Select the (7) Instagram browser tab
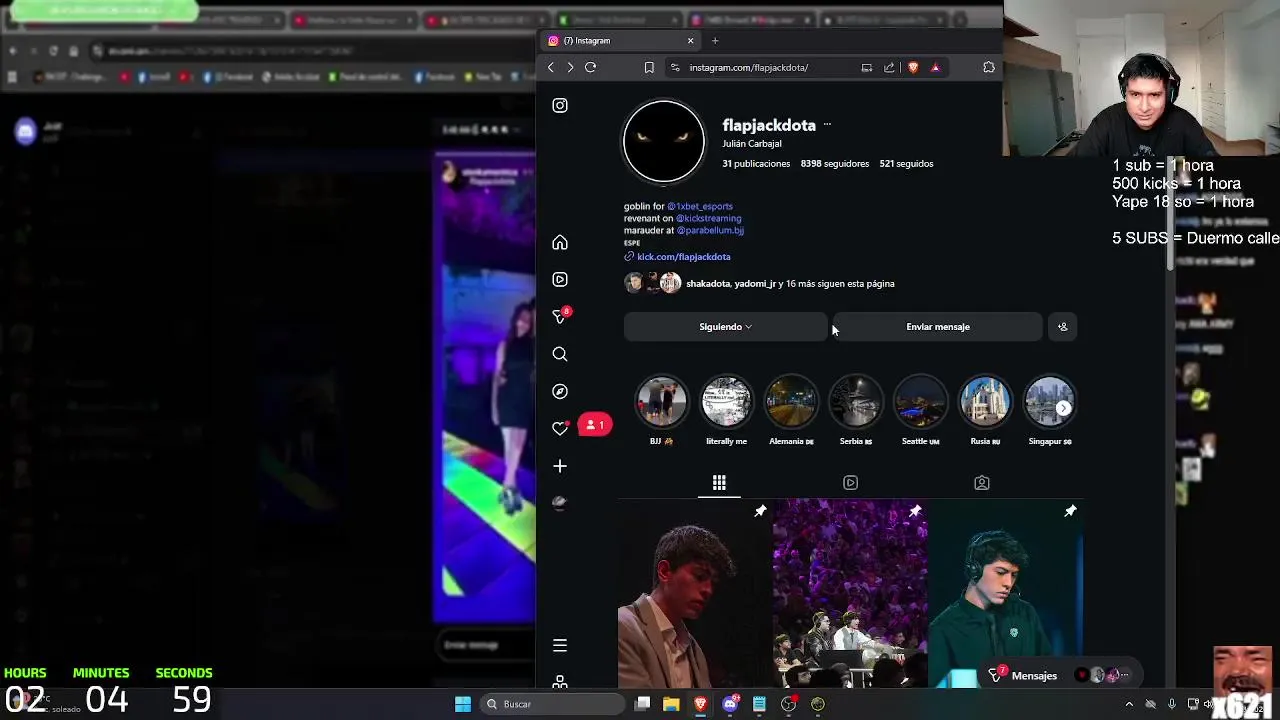 [x=620, y=41]
